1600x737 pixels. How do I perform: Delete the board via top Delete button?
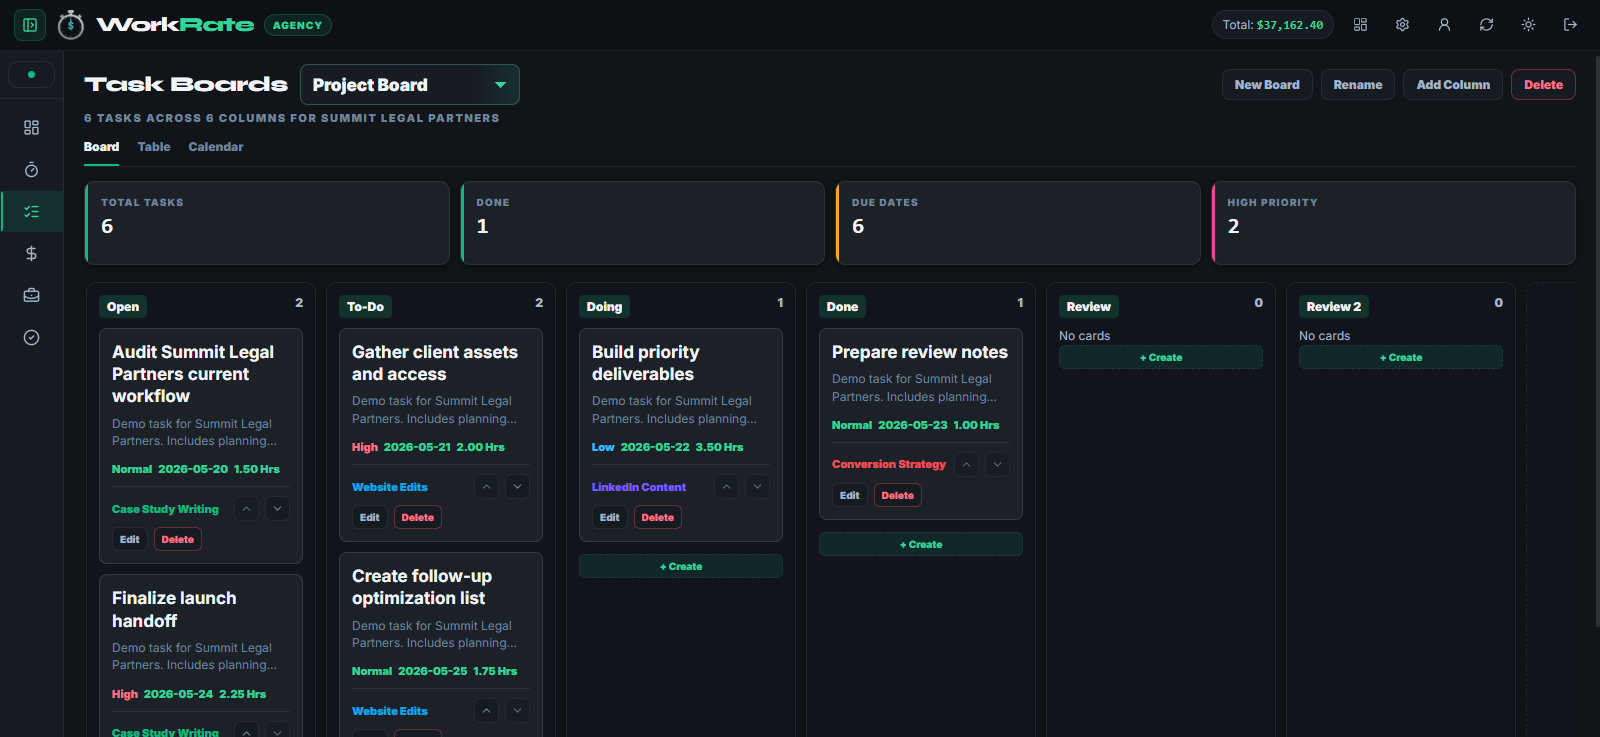[x=1543, y=85]
